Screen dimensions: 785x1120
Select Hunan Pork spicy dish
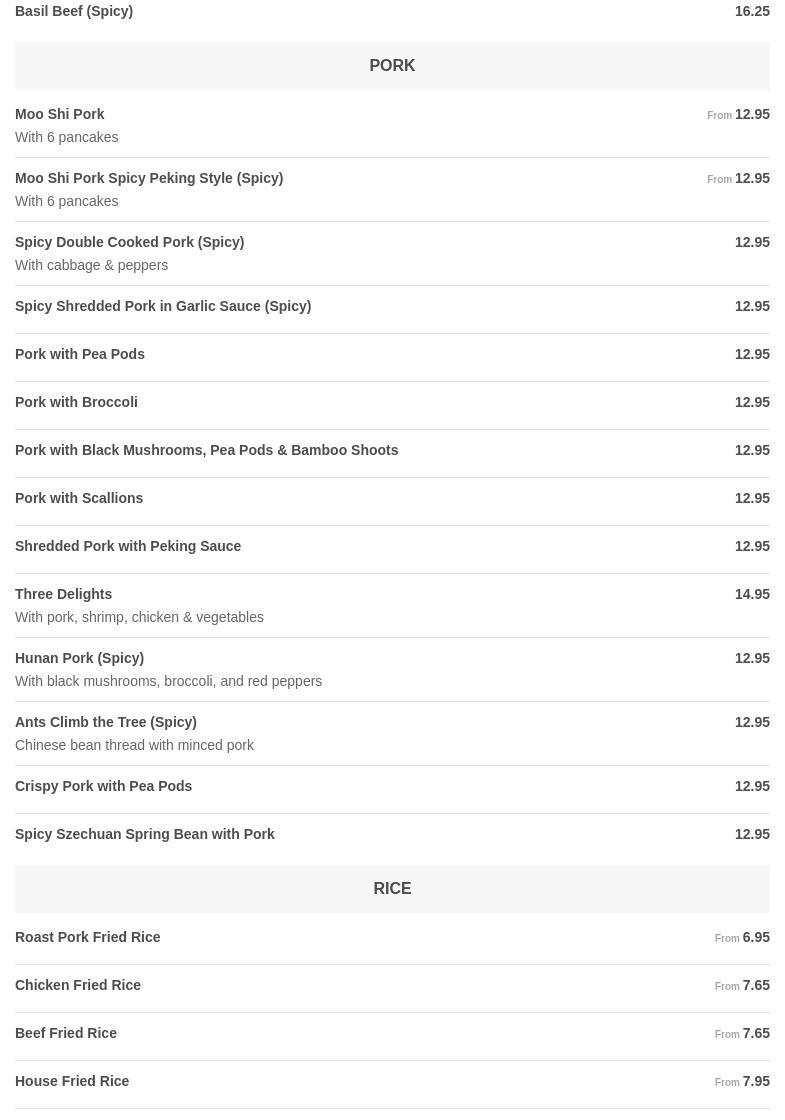click(x=79, y=659)
